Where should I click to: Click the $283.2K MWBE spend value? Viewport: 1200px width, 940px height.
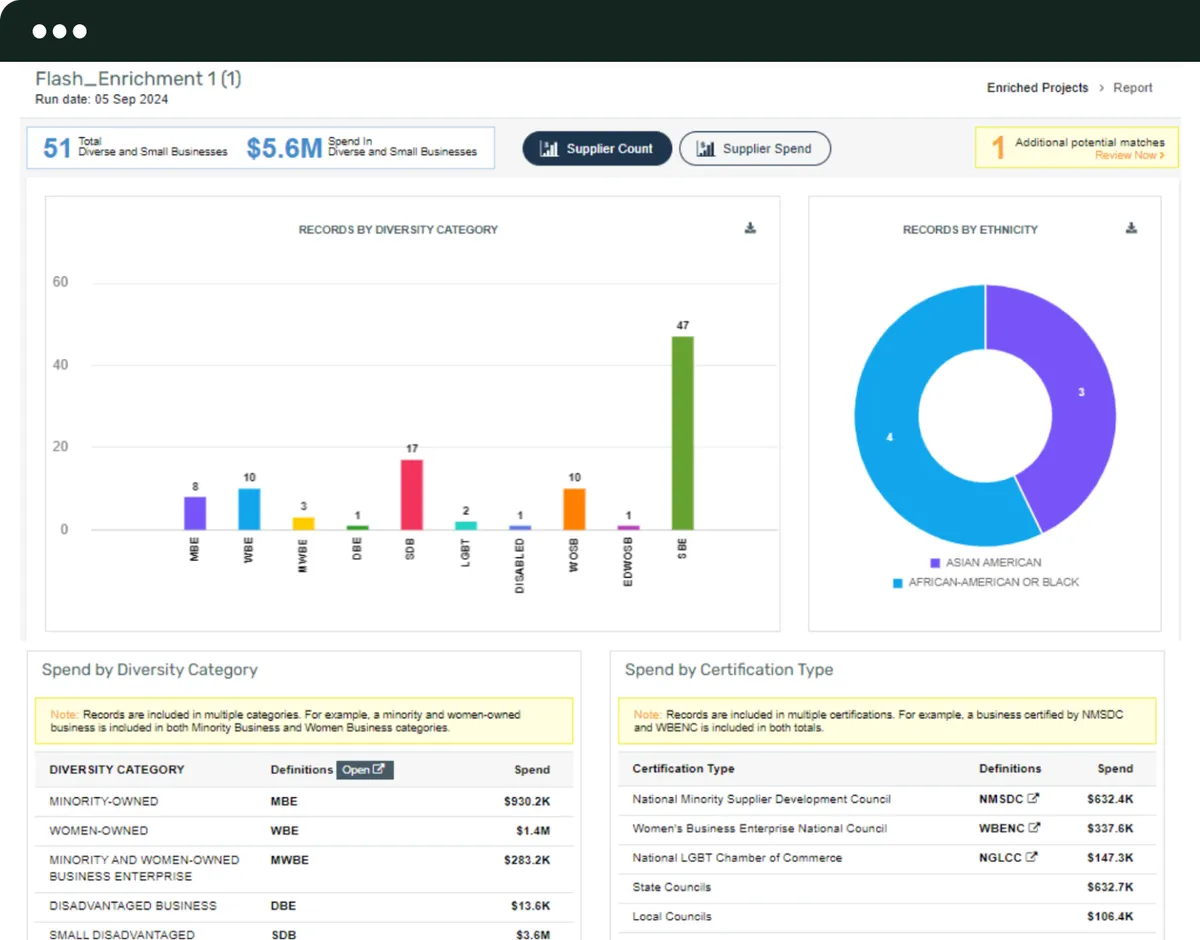coord(527,860)
